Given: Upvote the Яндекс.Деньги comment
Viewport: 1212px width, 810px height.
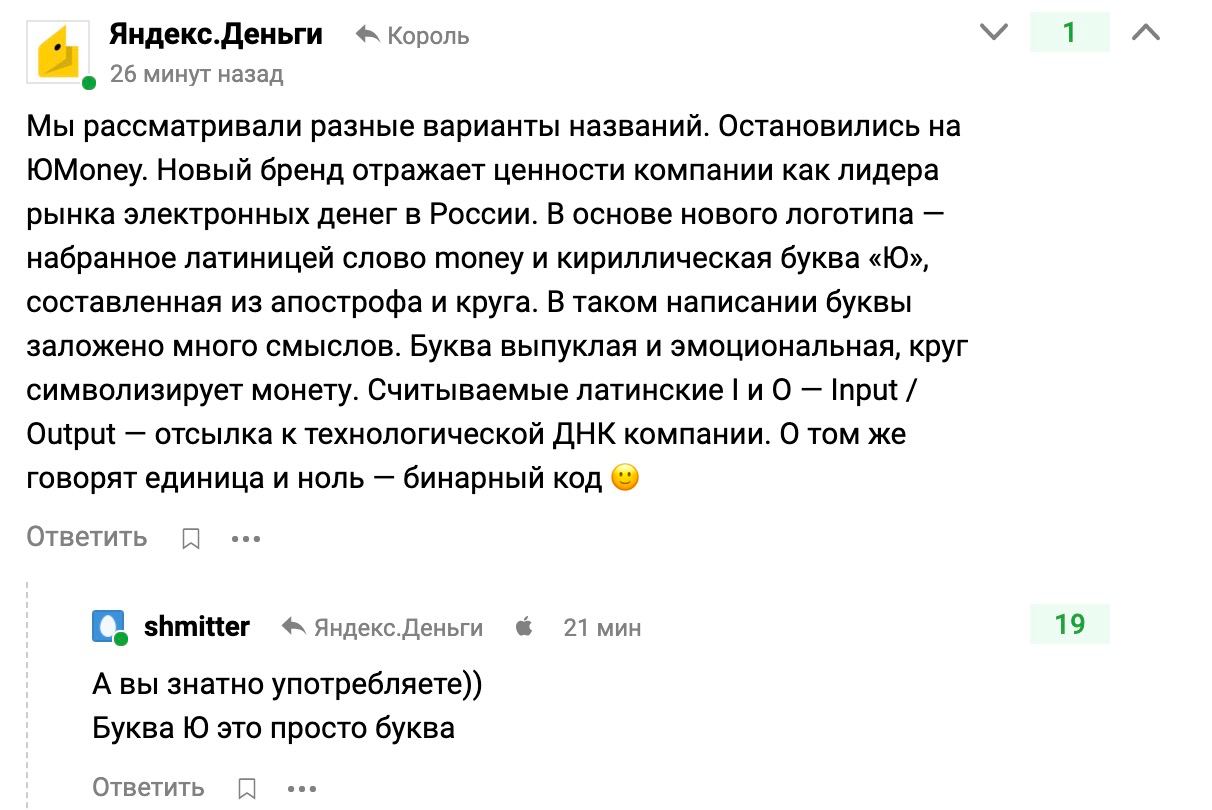Looking at the screenshot, I should coord(1146,33).
